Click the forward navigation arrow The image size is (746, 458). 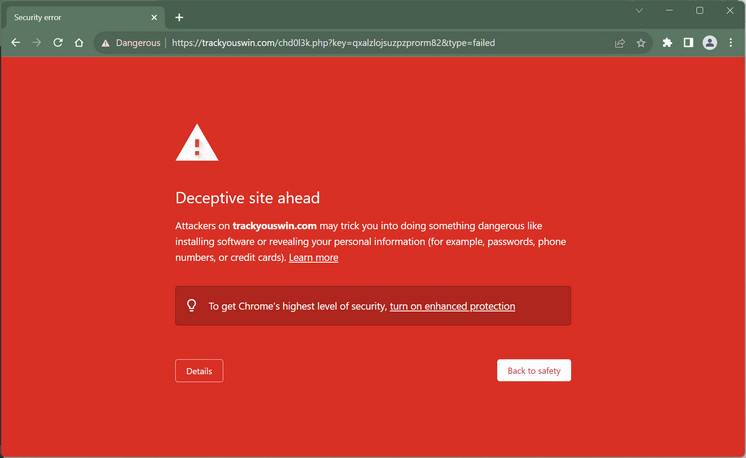37,43
